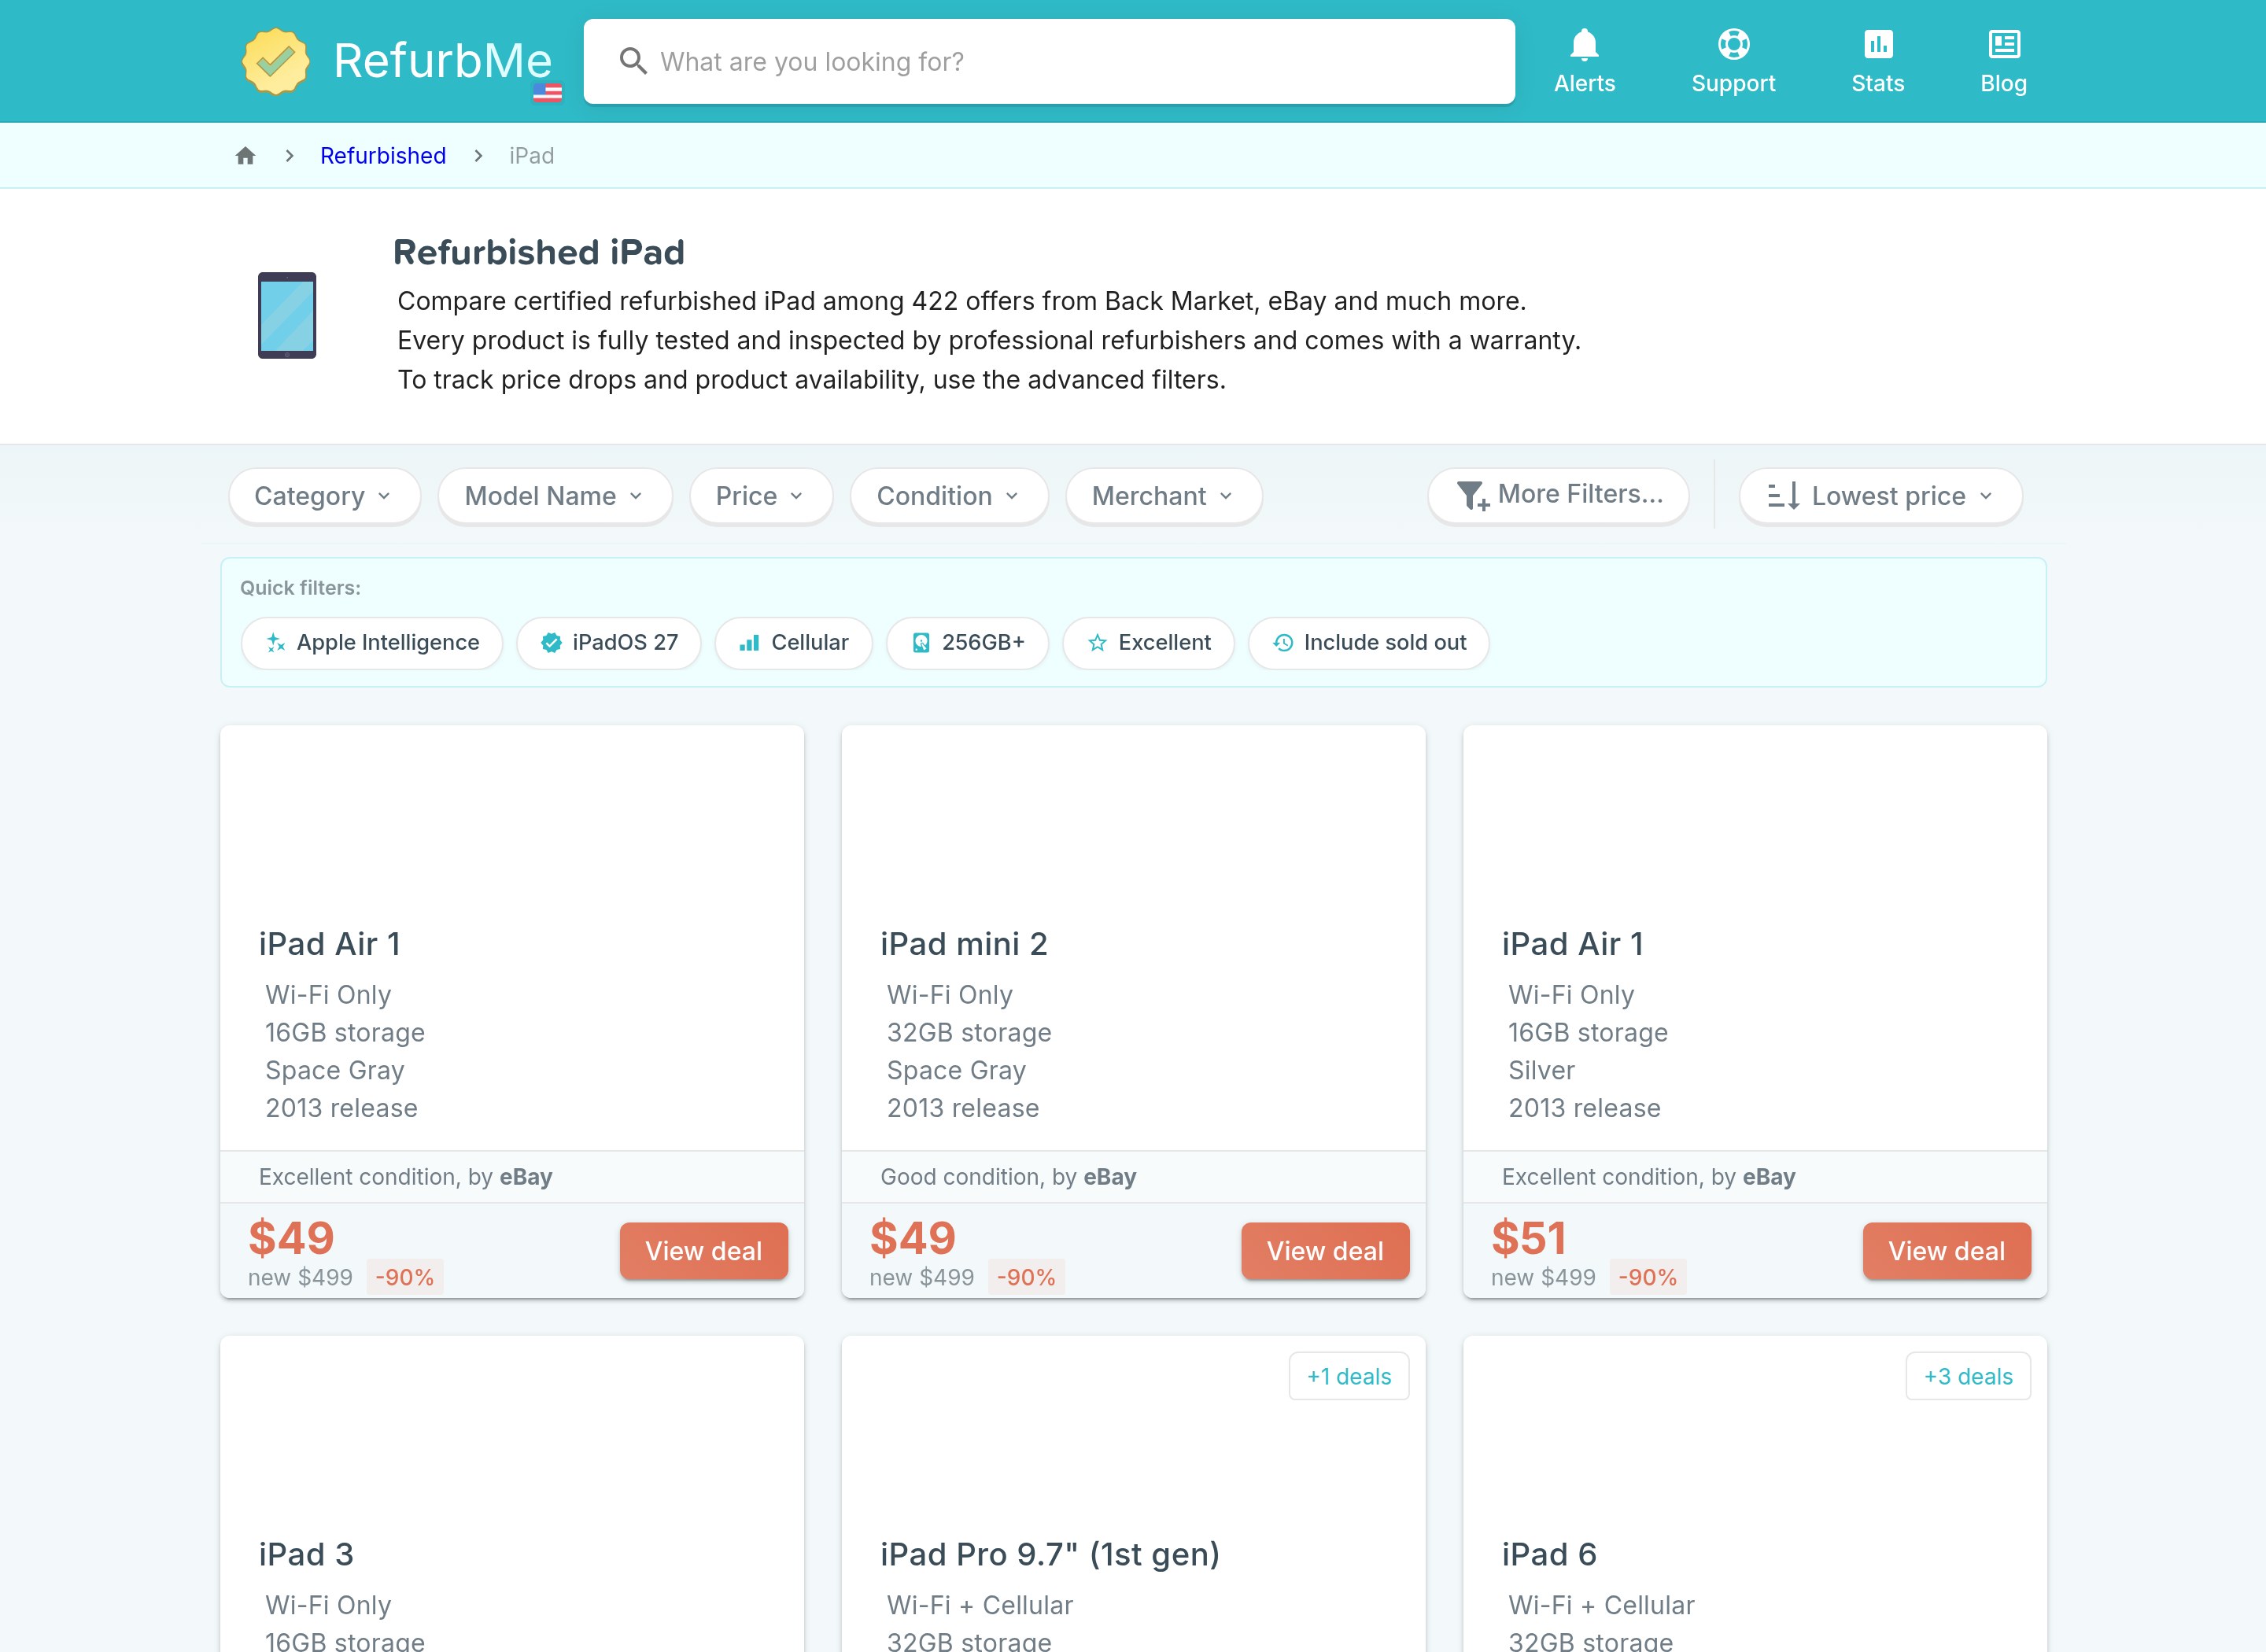Toggle the Excellent quick filter
The height and width of the screenshot is (1652, 2266).
(1149, 643)
